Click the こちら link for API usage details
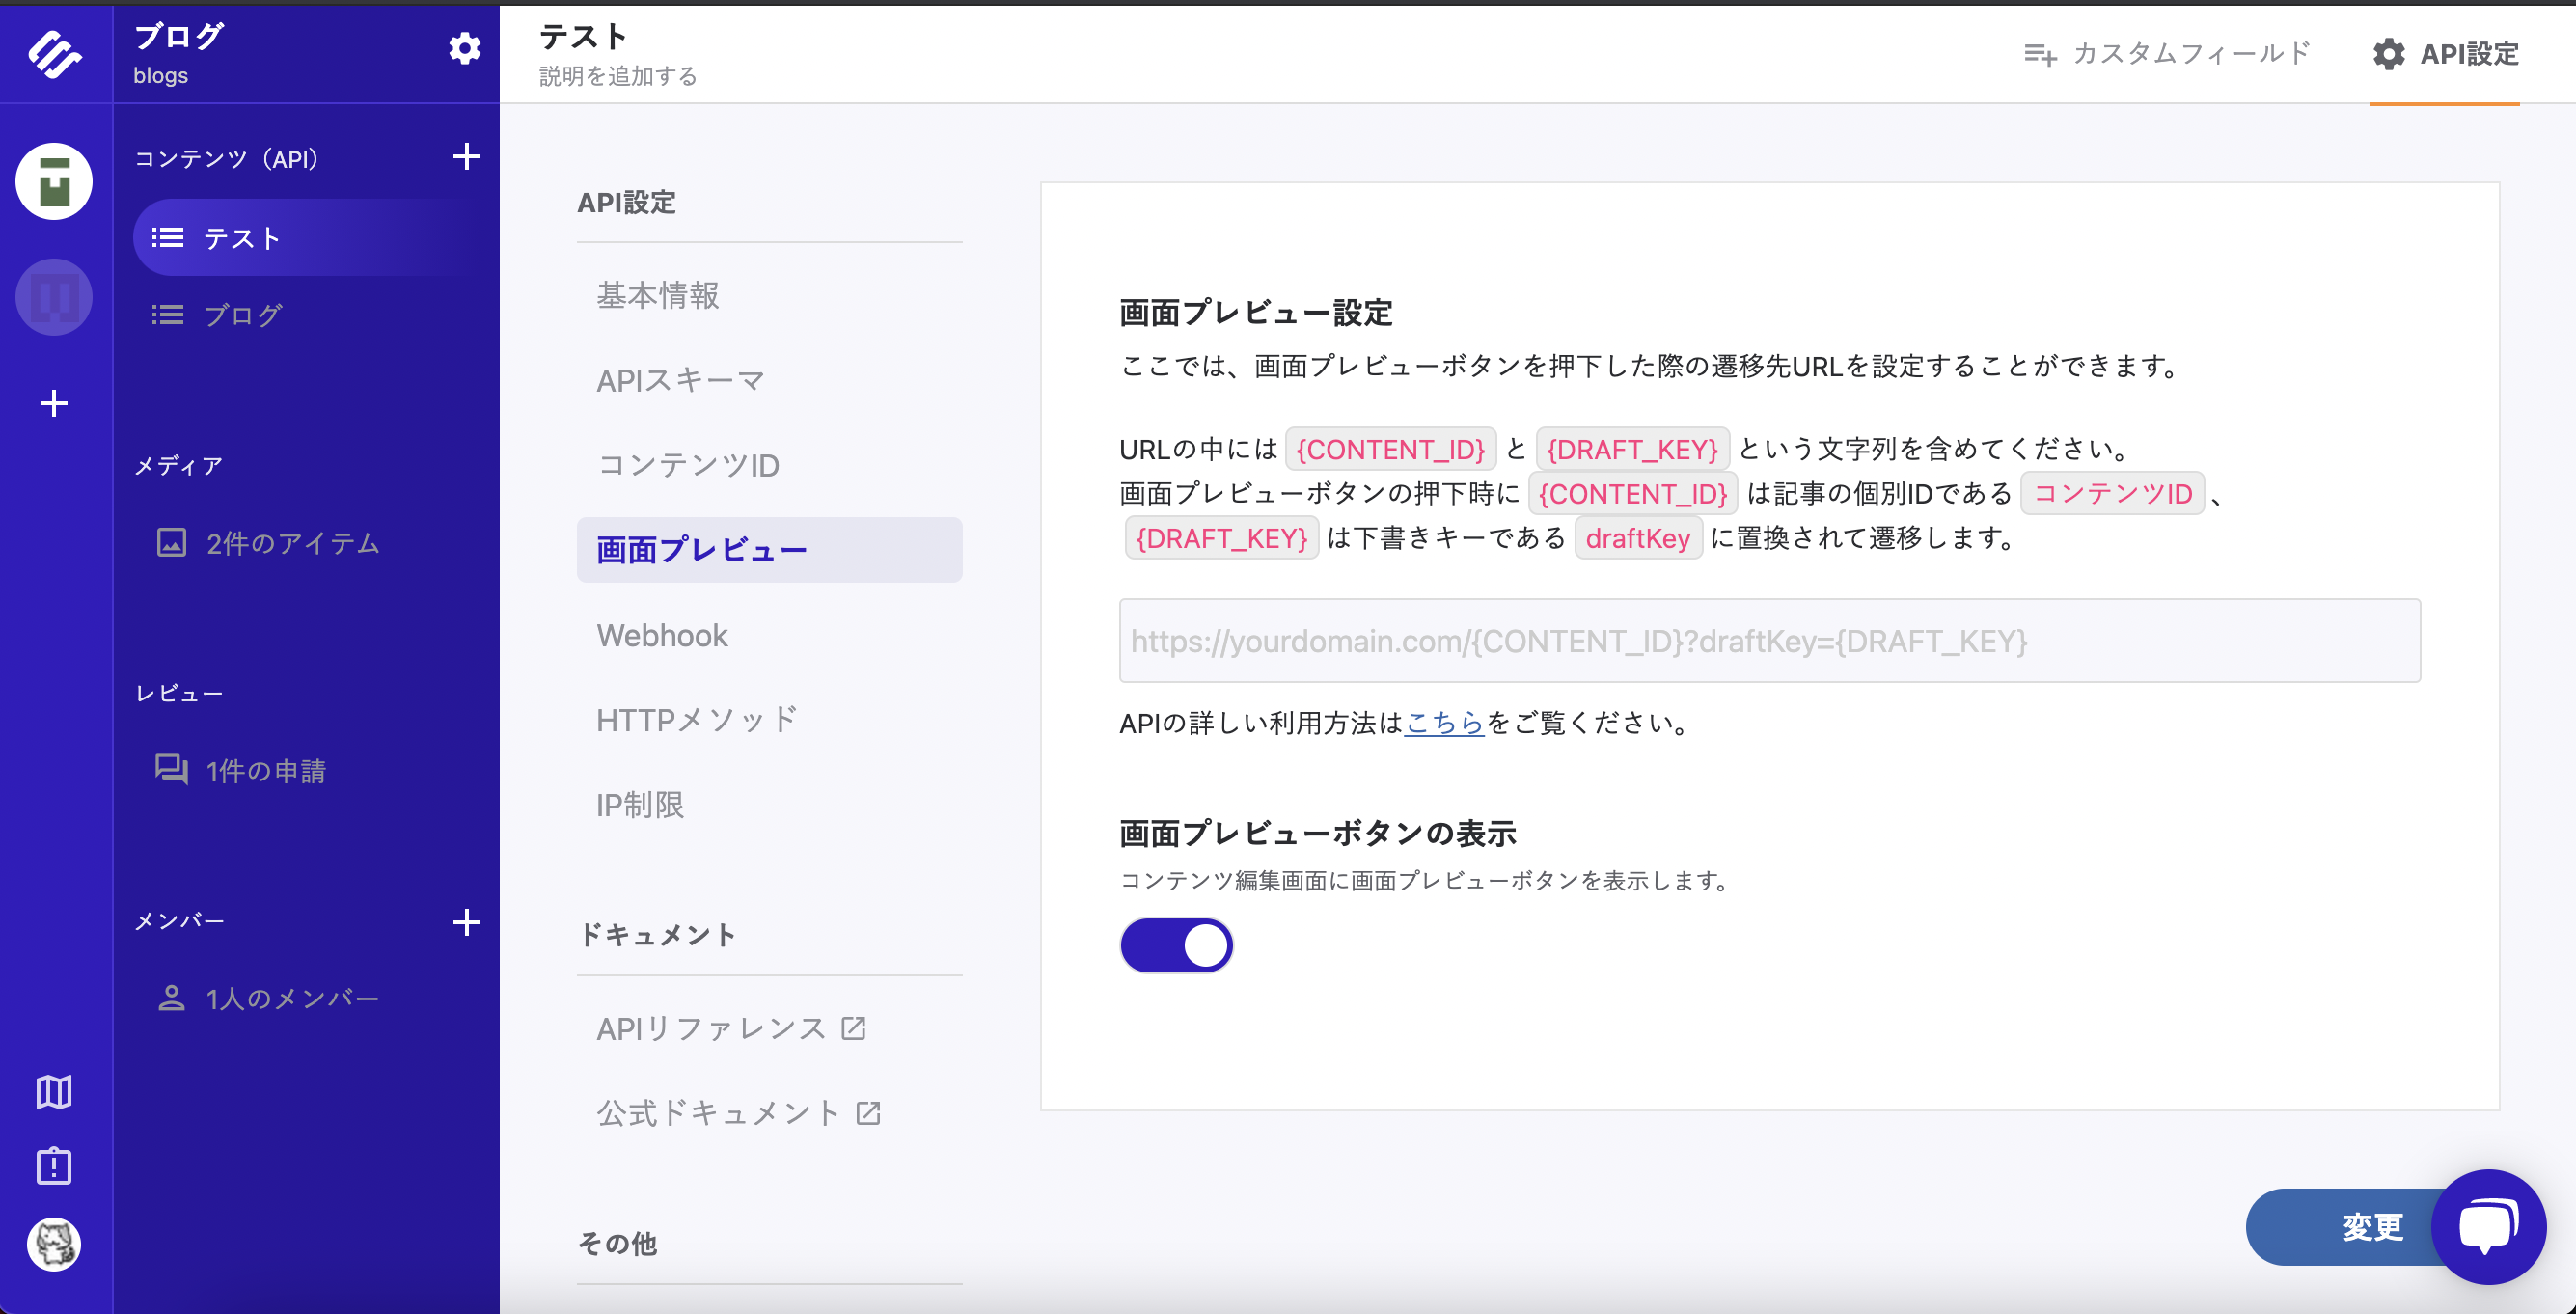Screen dimensions: 2576x1314 [x=1444, y=724]
